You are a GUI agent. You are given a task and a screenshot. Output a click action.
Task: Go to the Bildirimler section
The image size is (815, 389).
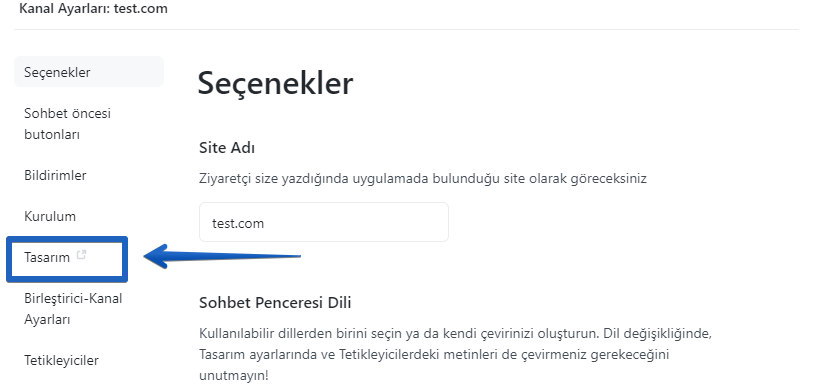(x=55, y=175)
